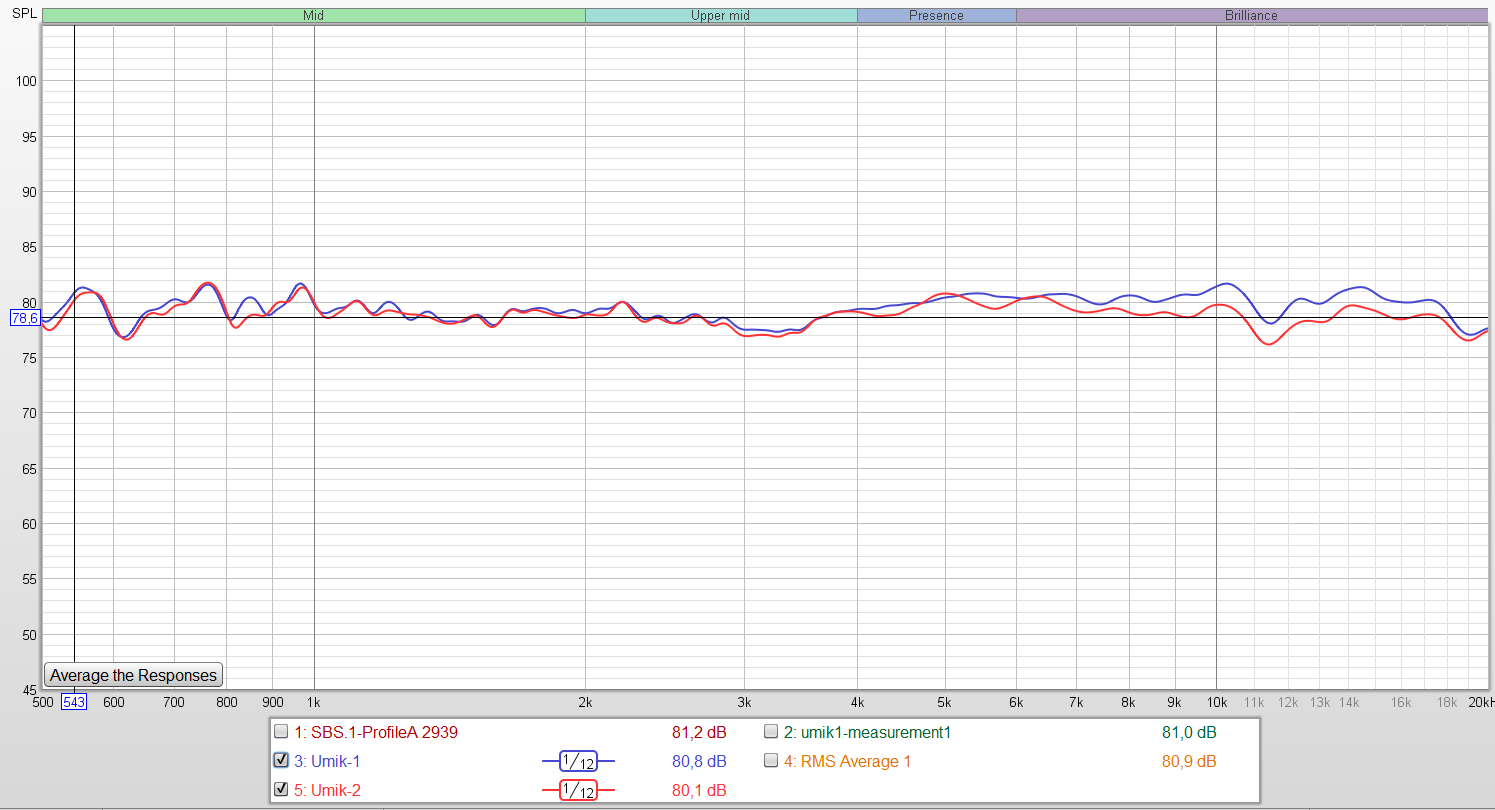Click the 78,6 cursor level readout
Screen dimensions: 1495x810
pos(24,318)
